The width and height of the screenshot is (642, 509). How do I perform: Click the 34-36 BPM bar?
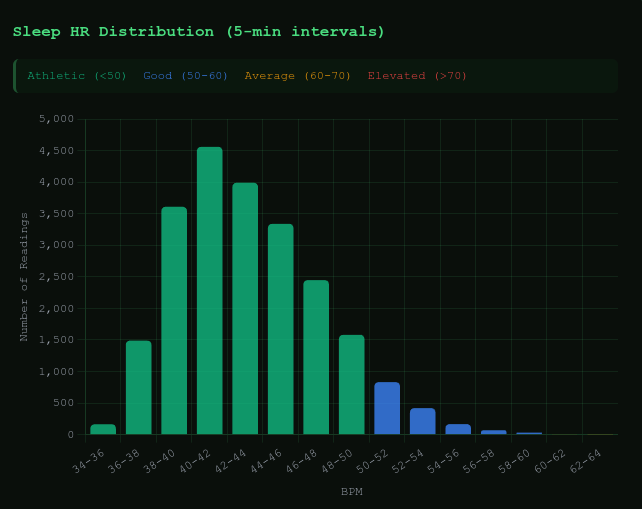[103, 429]
